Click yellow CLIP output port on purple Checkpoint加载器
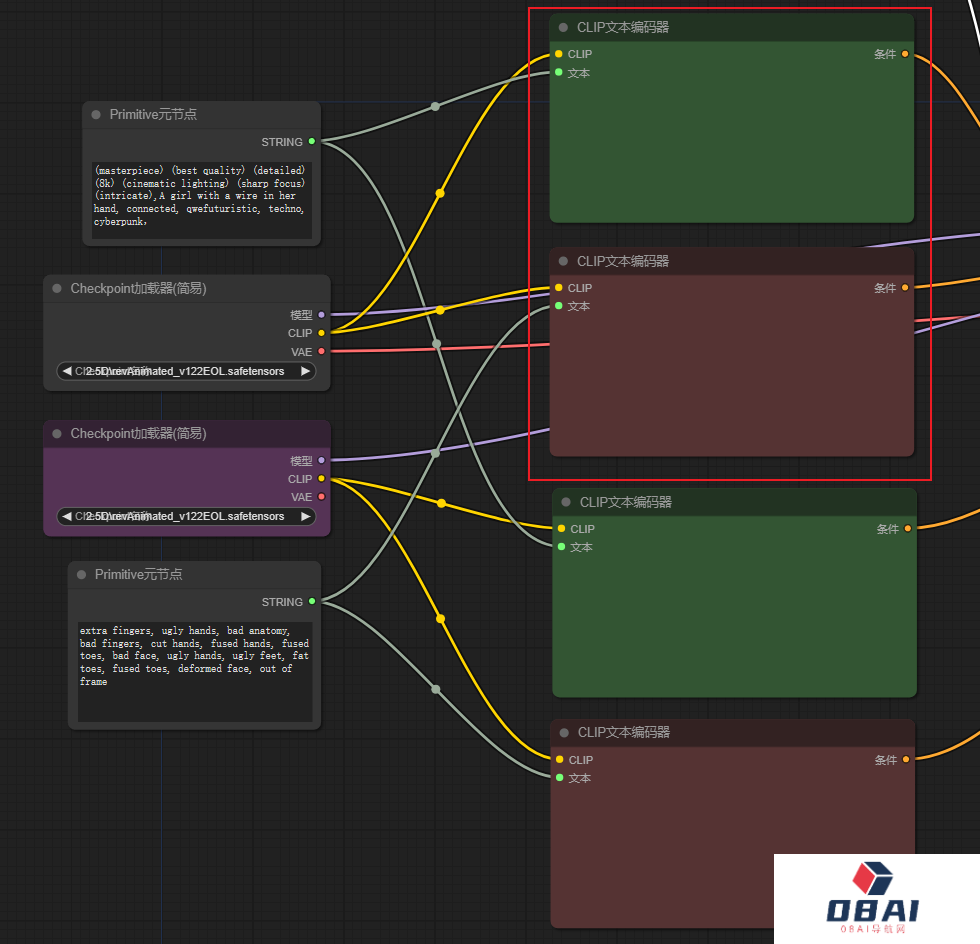980x944 pixels. coord(321,479)
